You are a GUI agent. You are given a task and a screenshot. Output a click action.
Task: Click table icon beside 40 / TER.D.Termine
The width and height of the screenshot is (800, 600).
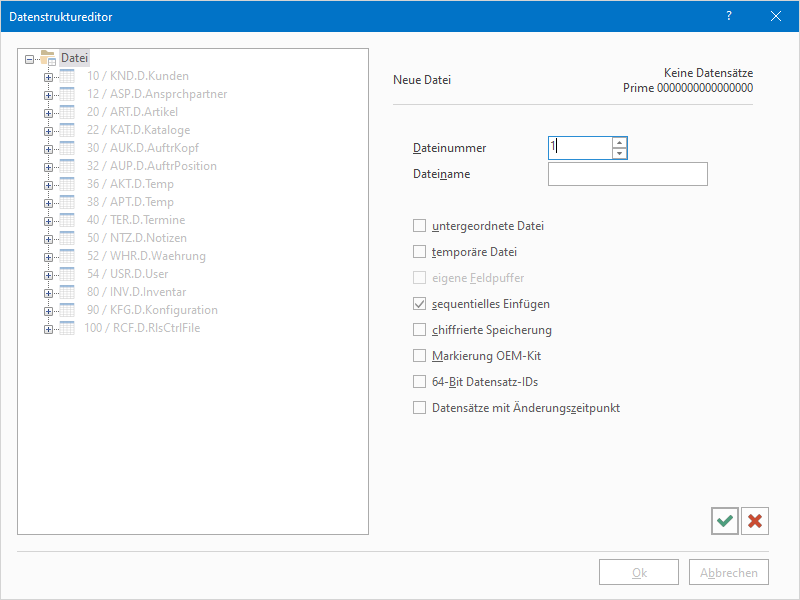tap(67, 220)
